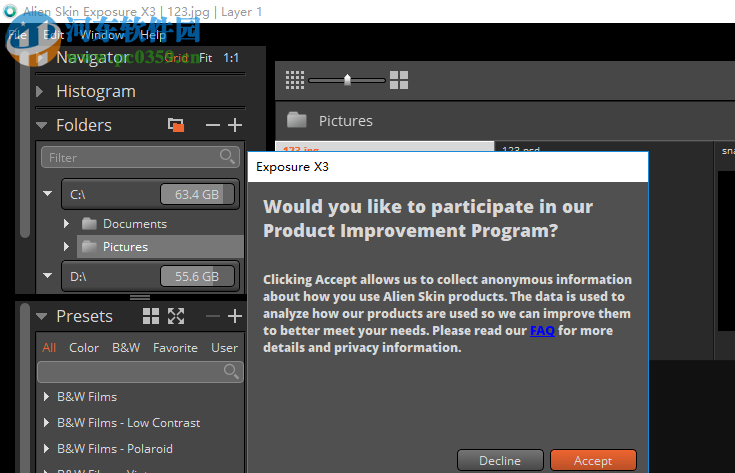The width and height of the screenshot is (735, 473).
Task: Expand the Pictures folder node
Action: 66,247
